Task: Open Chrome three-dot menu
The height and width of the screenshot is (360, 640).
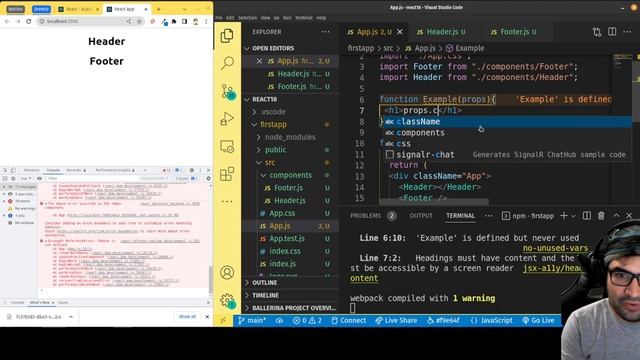Action: (x=206, y=21)
